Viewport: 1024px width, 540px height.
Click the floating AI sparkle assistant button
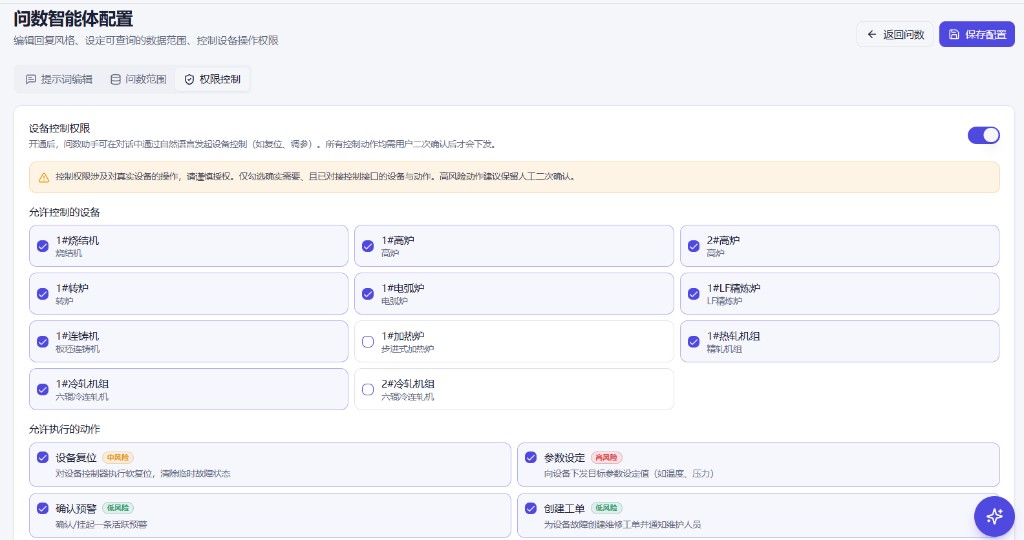coord(994,516)
